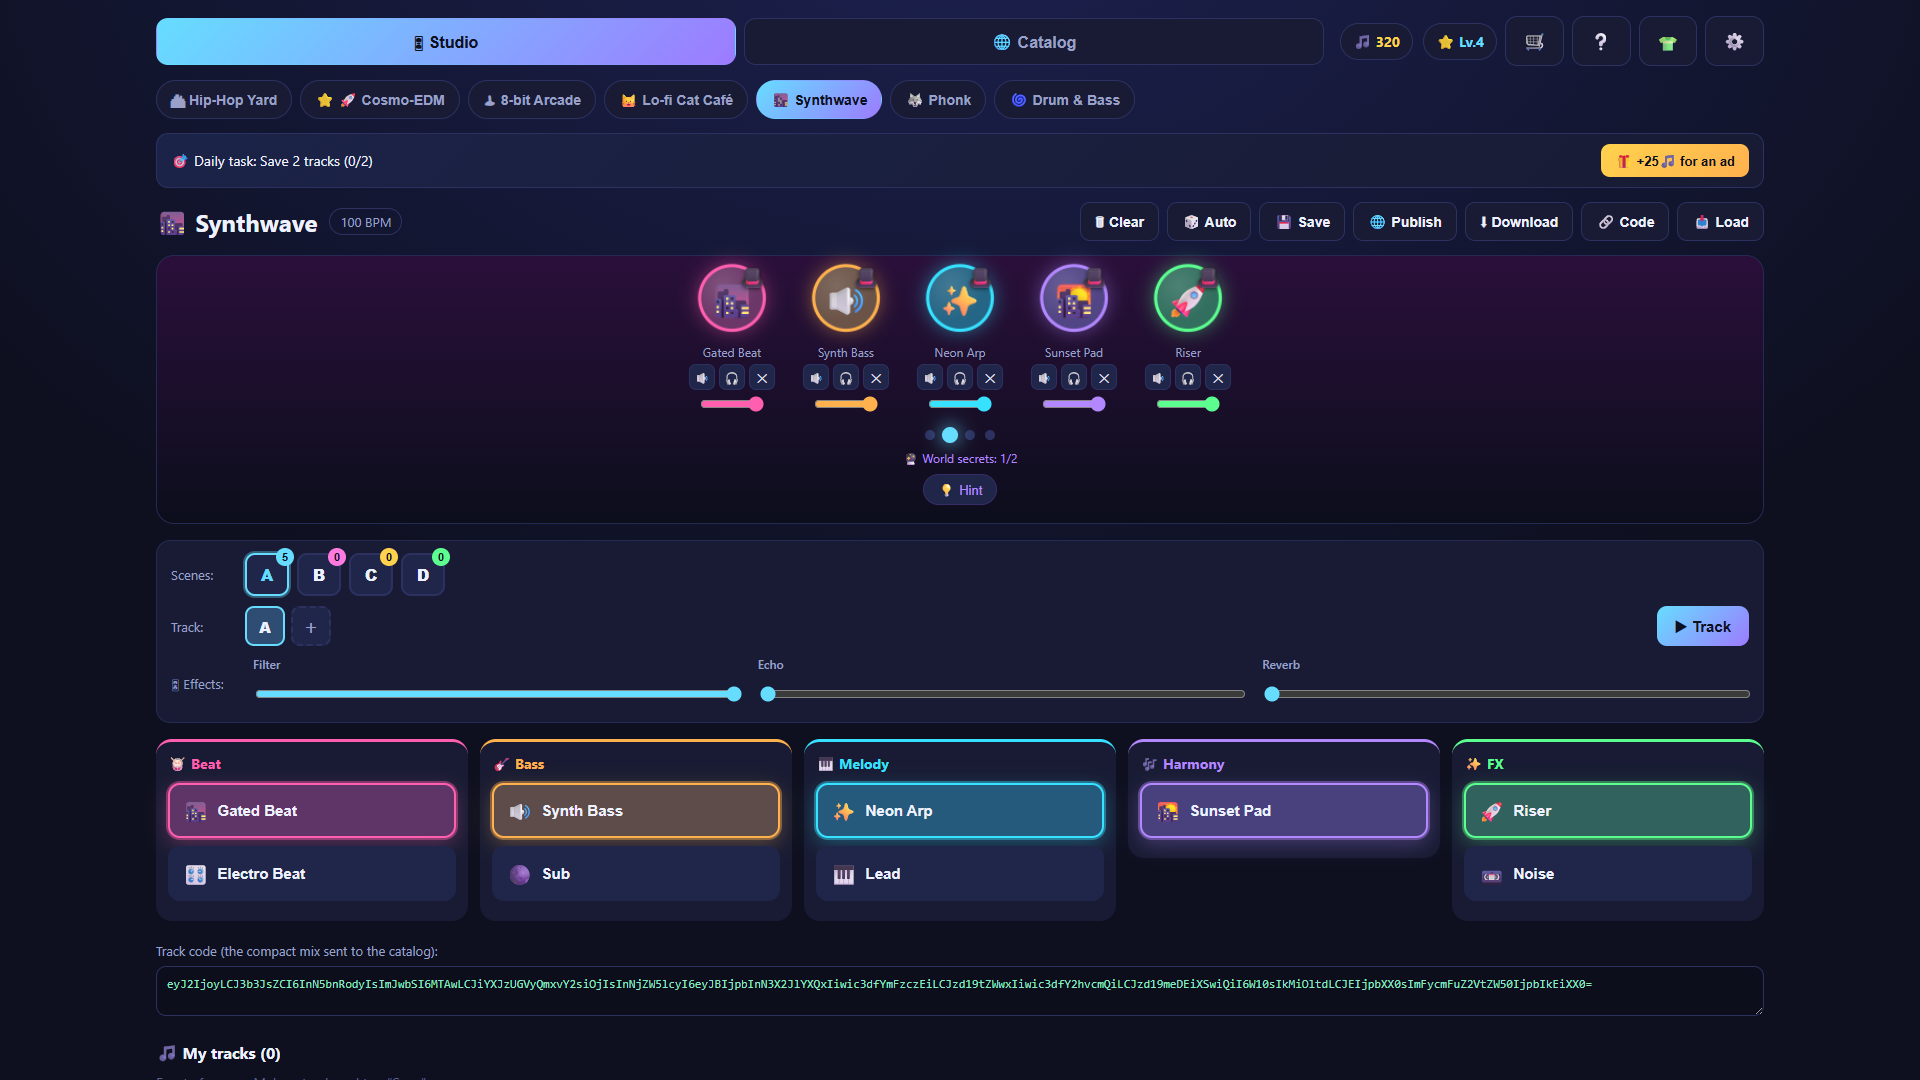Click the Sunset Pad character avatar
Image resolution: width=1920 pixels, height=1080 pixels.
tap(1074, 299)
